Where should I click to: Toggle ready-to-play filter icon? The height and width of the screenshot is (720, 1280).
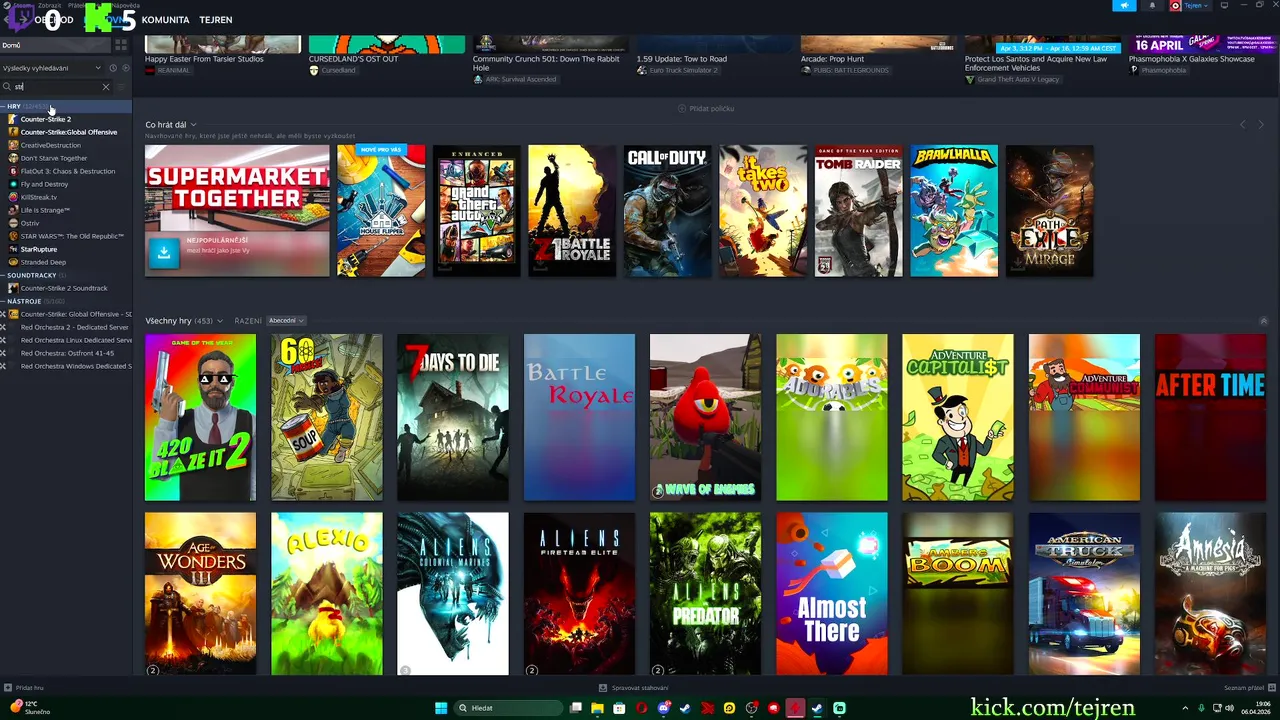124,68
